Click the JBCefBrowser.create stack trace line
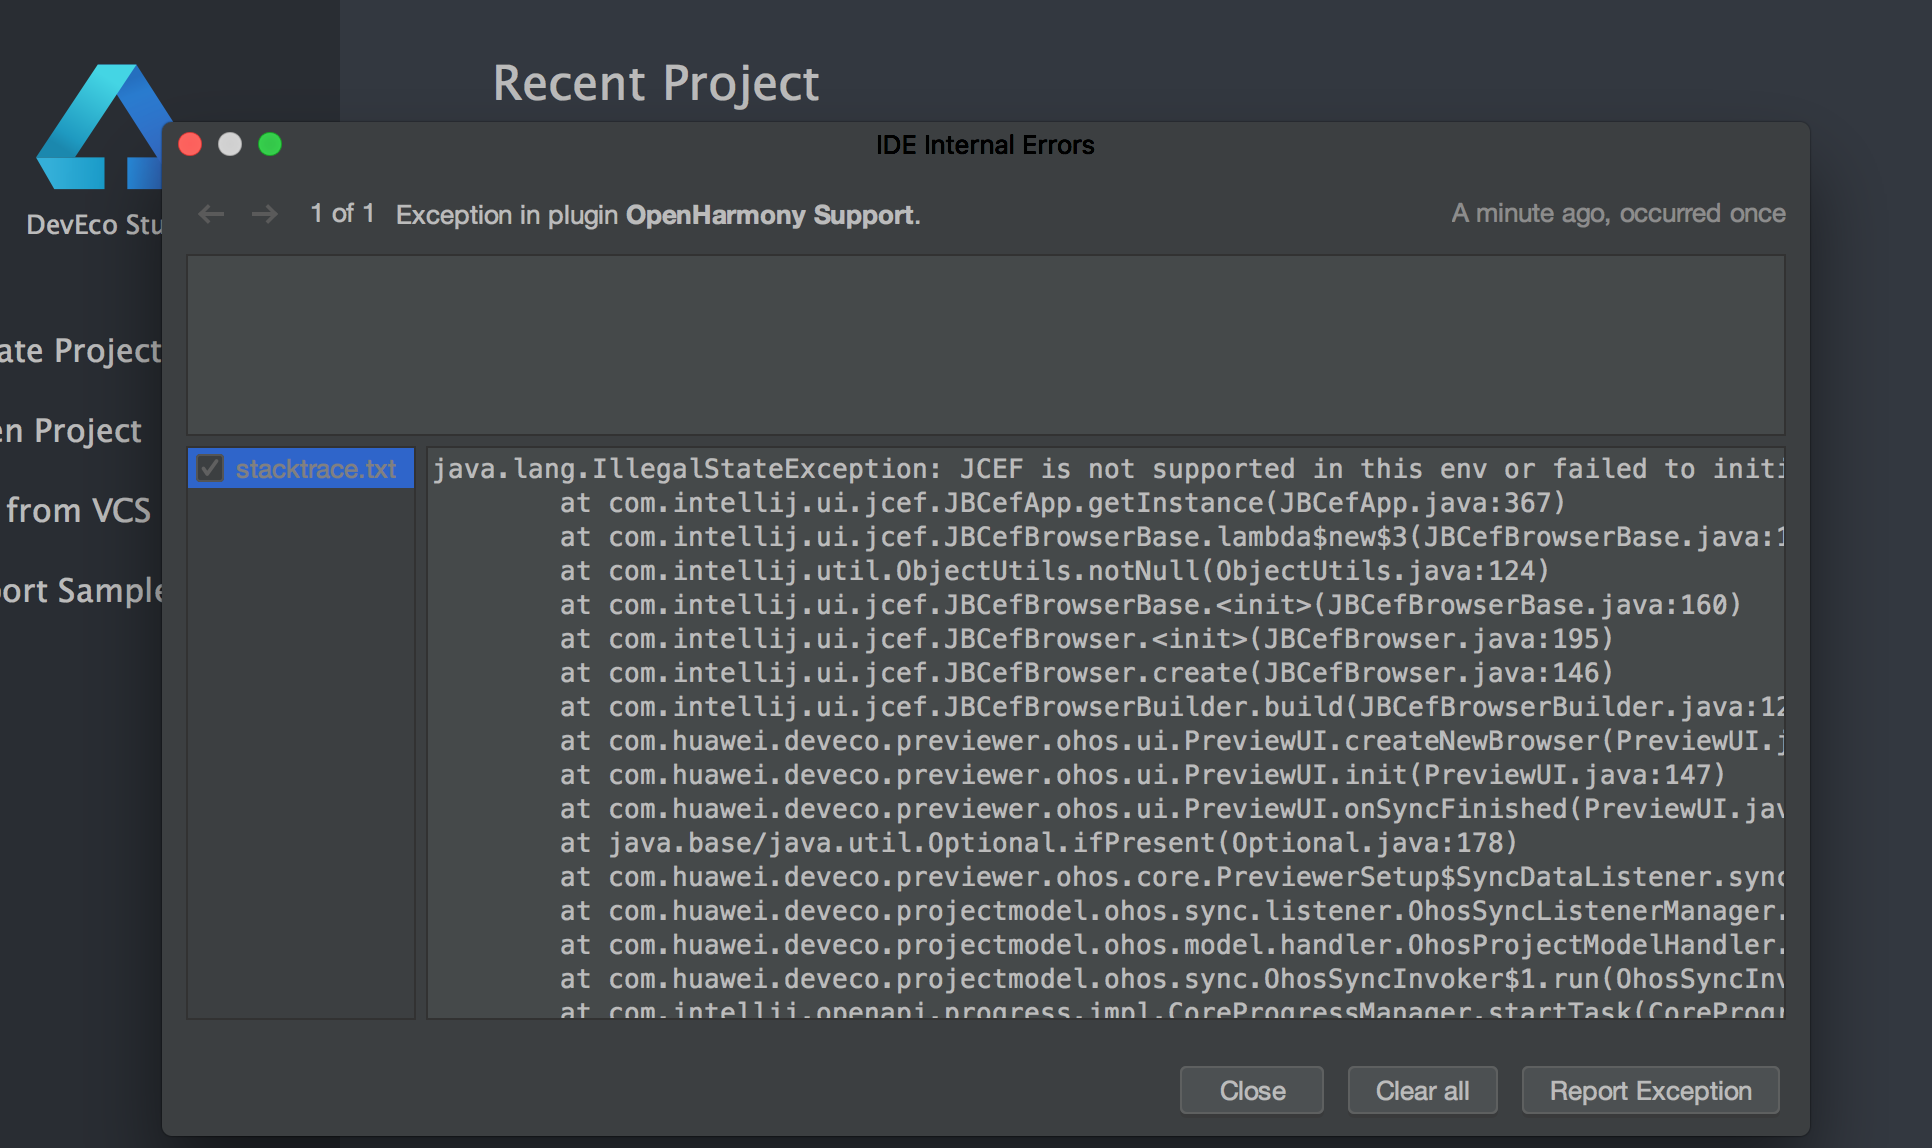Image resolution: width=1932 pixels, height=1148 pixels. (x=1086, y=673)
